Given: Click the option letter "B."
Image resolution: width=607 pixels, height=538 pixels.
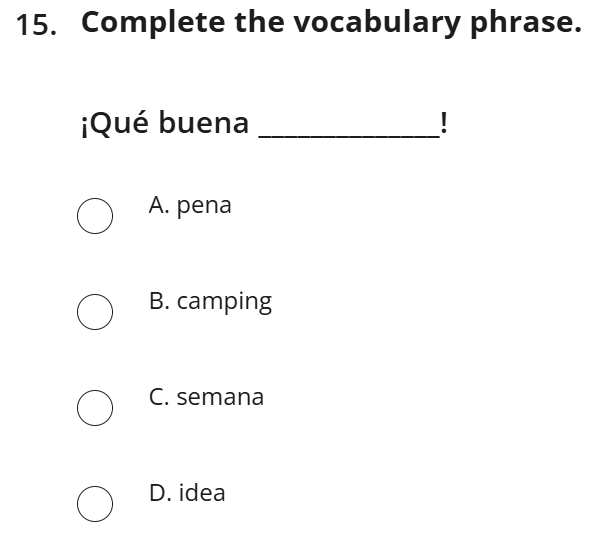Looking at the screenshot, I should [x=159, y=302].
